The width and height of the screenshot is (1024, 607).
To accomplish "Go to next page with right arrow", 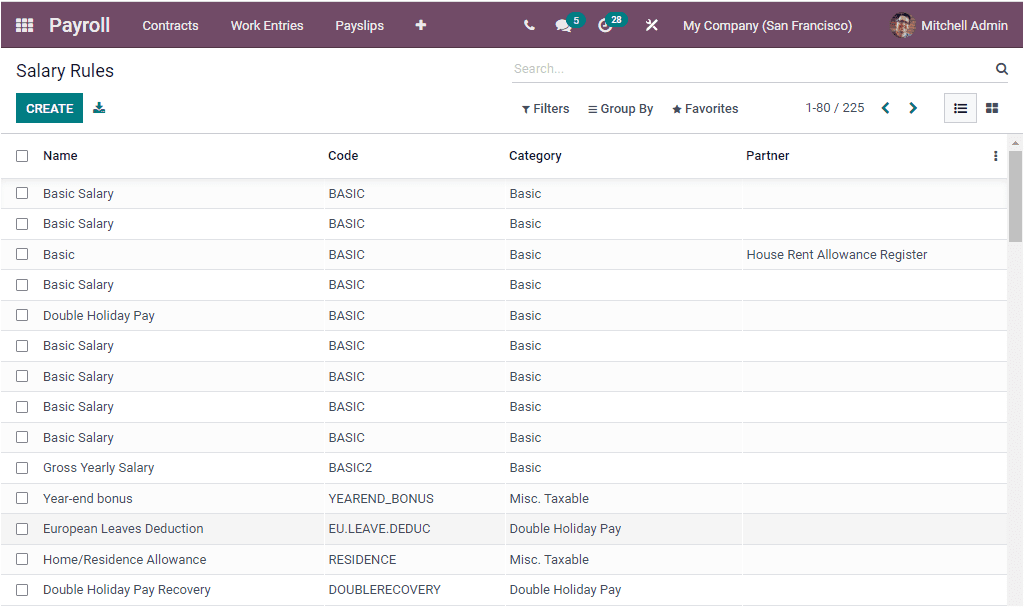I will pos(913,107).
